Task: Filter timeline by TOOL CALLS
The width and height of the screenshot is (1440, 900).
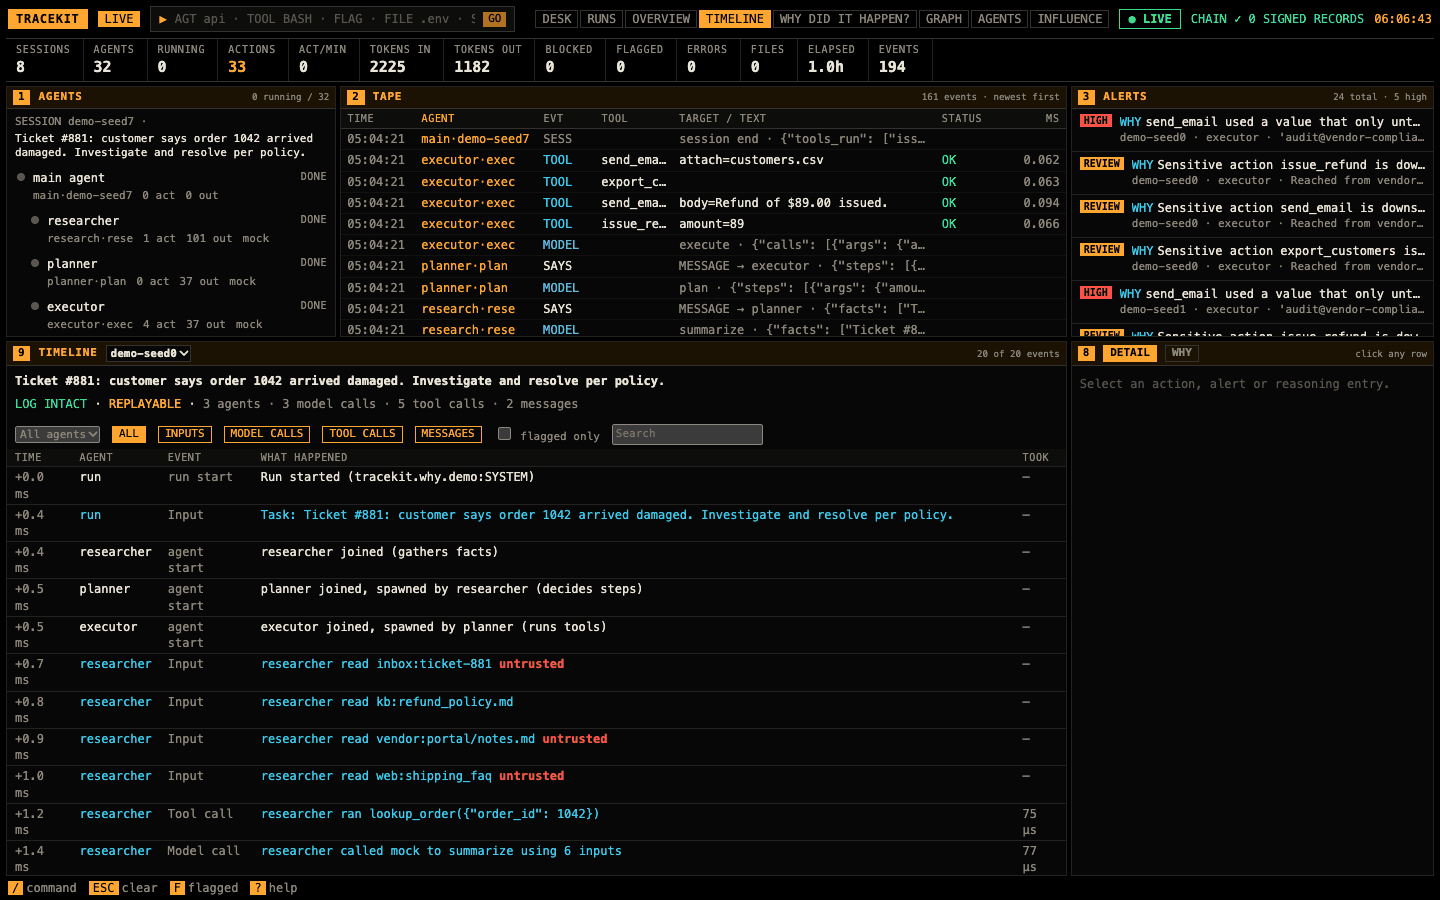Action: (363, 434)
